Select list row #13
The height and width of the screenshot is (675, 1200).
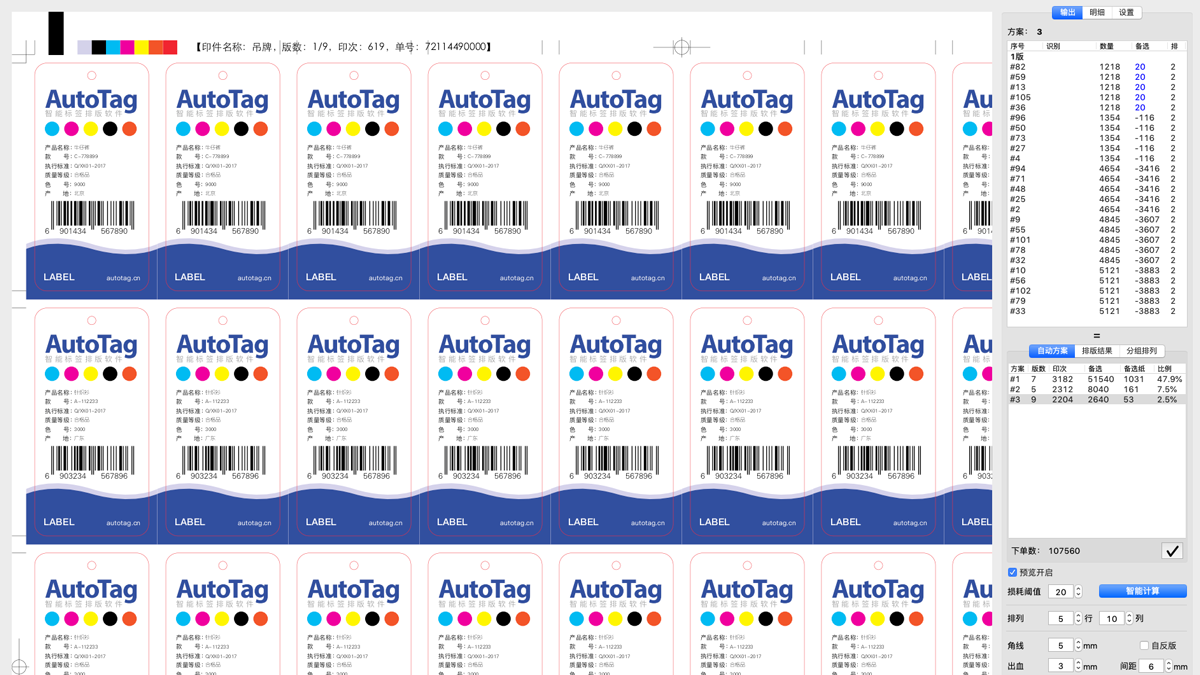pos(1097,87)
